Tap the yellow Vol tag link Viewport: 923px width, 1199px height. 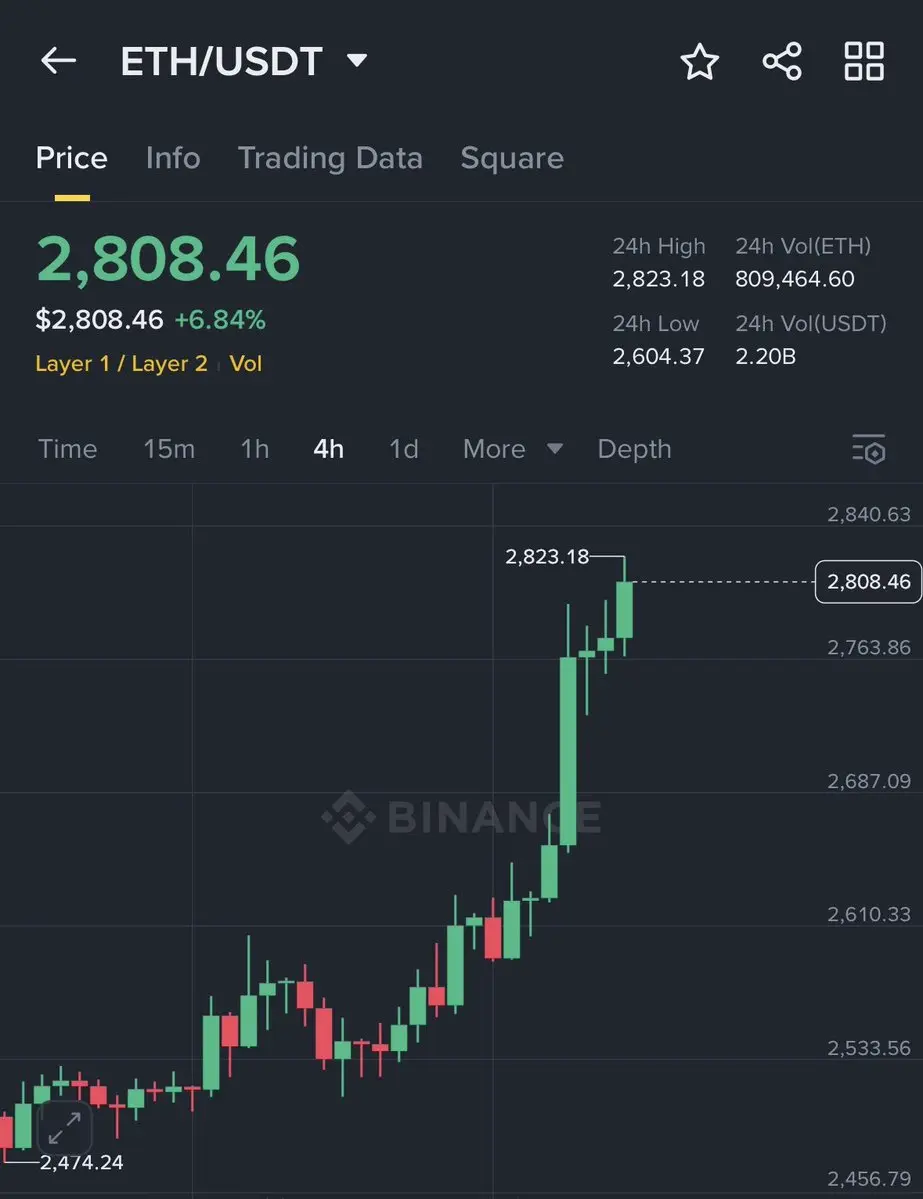pos(245,363)
